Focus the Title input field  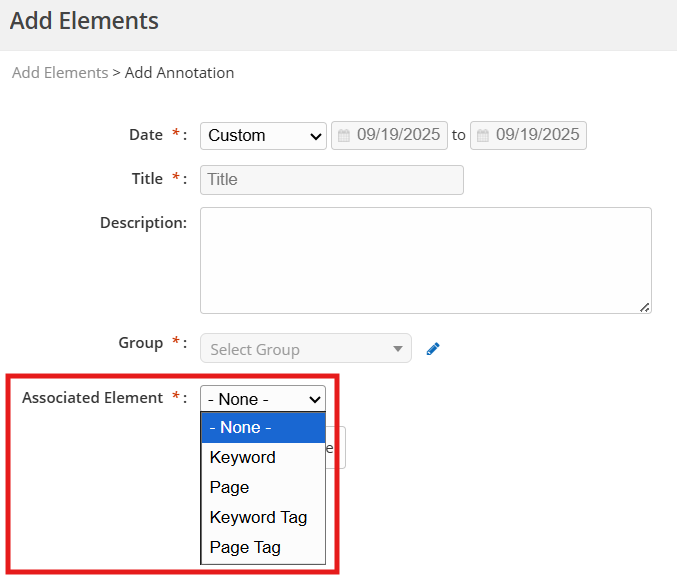(331, 180)
